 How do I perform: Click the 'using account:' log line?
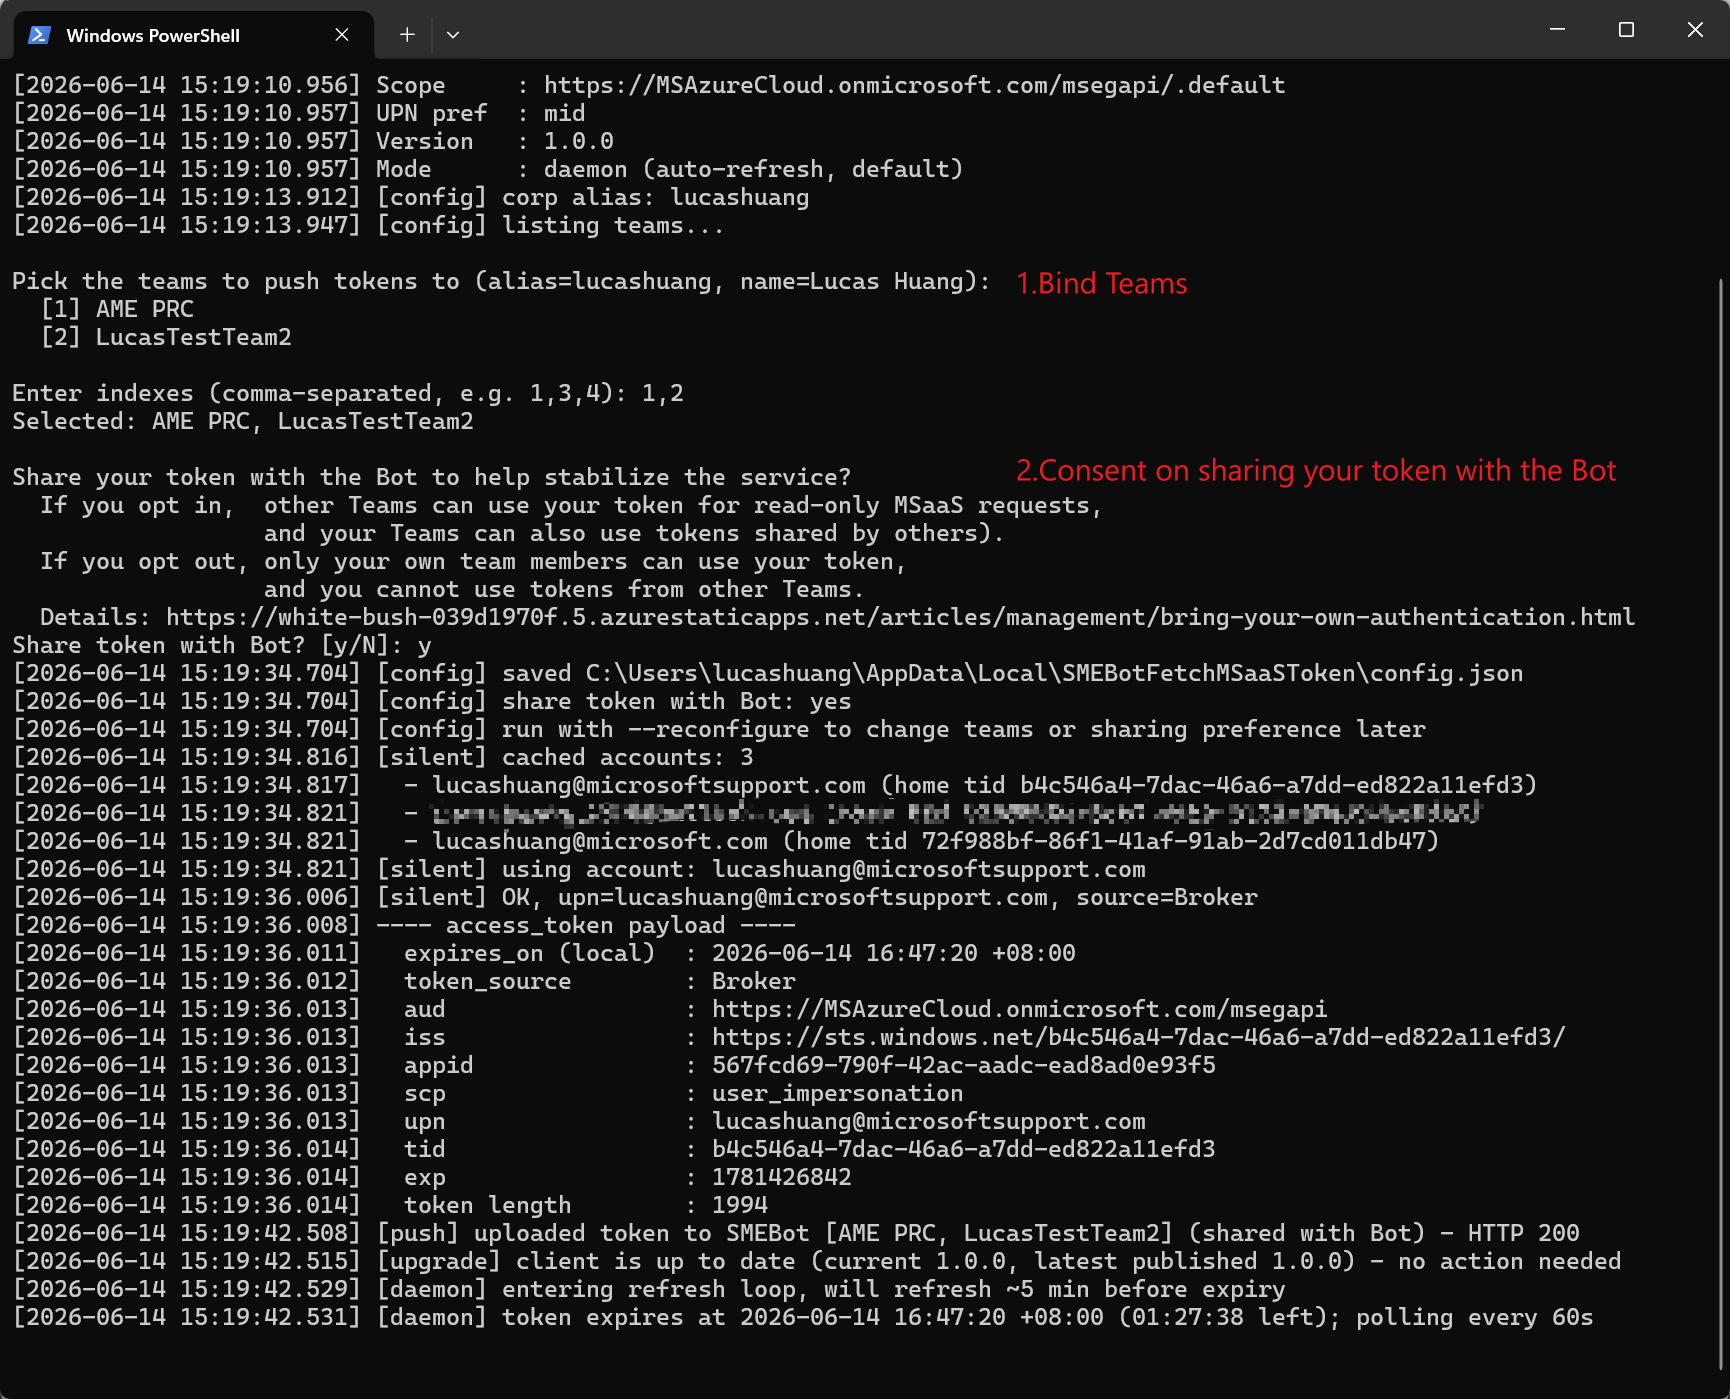579,869
